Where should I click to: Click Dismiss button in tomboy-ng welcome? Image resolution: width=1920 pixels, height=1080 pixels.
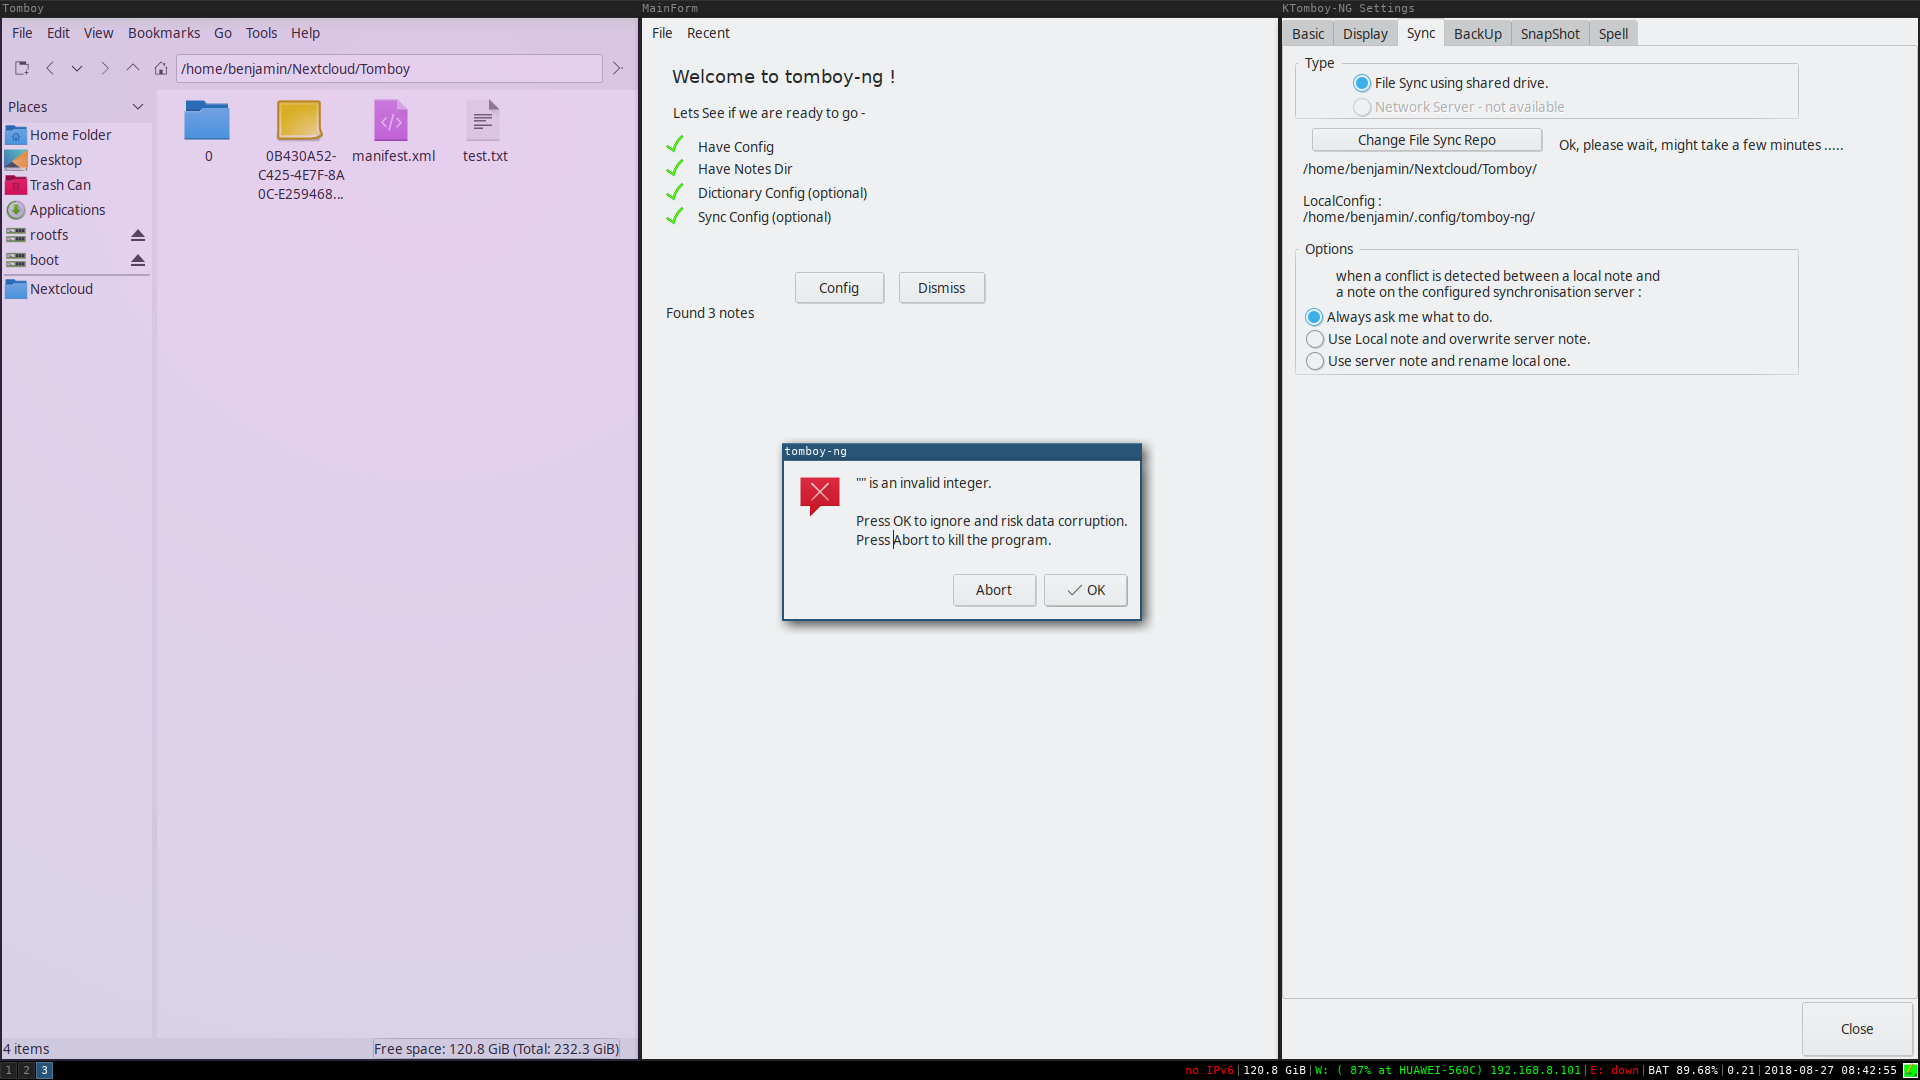[x=942, y=288]
